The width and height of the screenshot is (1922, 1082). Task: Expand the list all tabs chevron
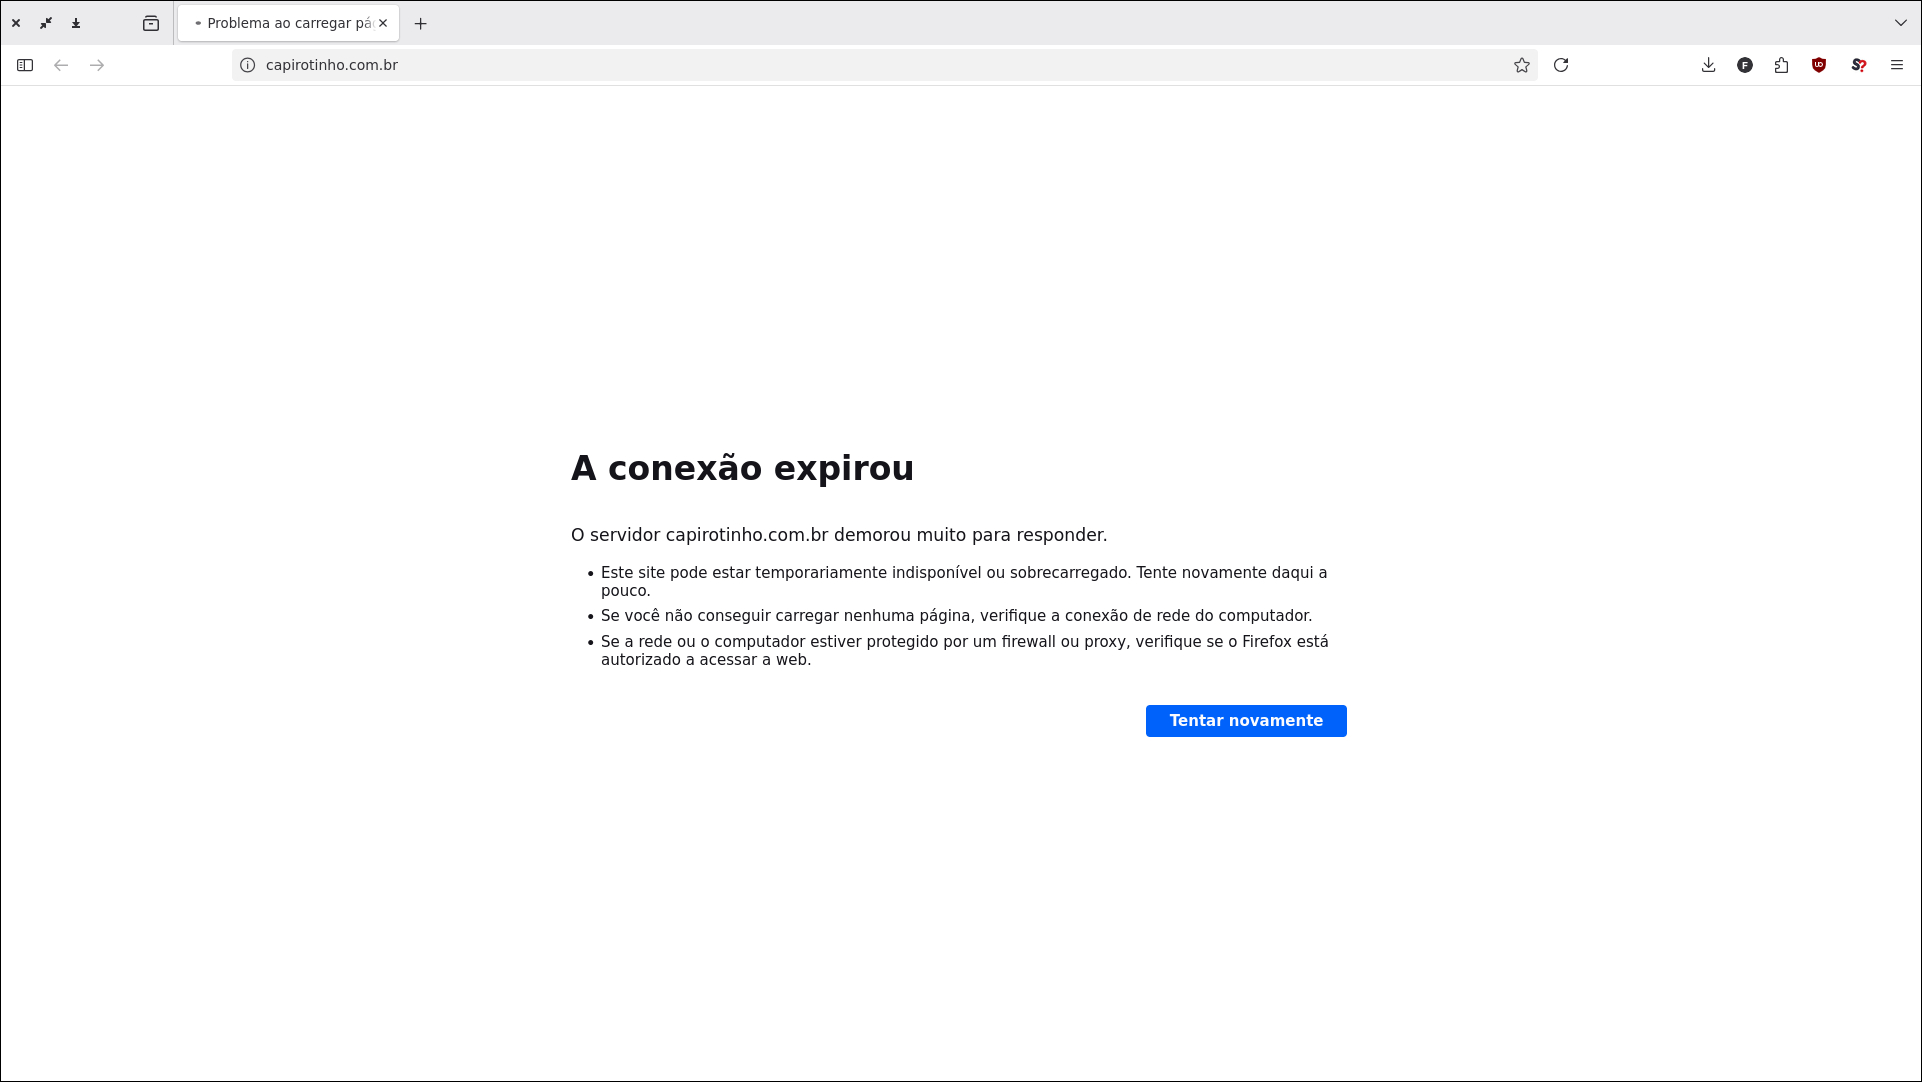[x=1900, y=23]
